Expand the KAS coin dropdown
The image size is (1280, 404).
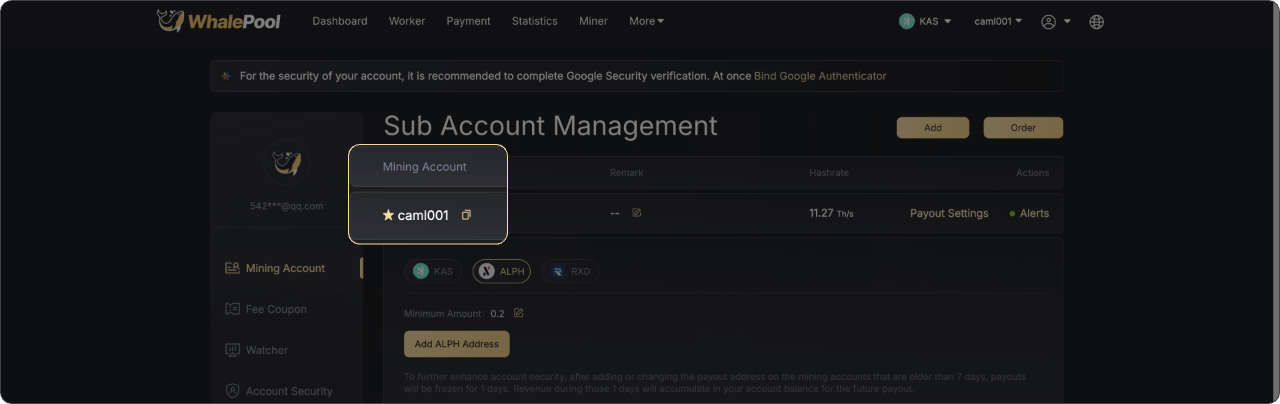(925, 21)
